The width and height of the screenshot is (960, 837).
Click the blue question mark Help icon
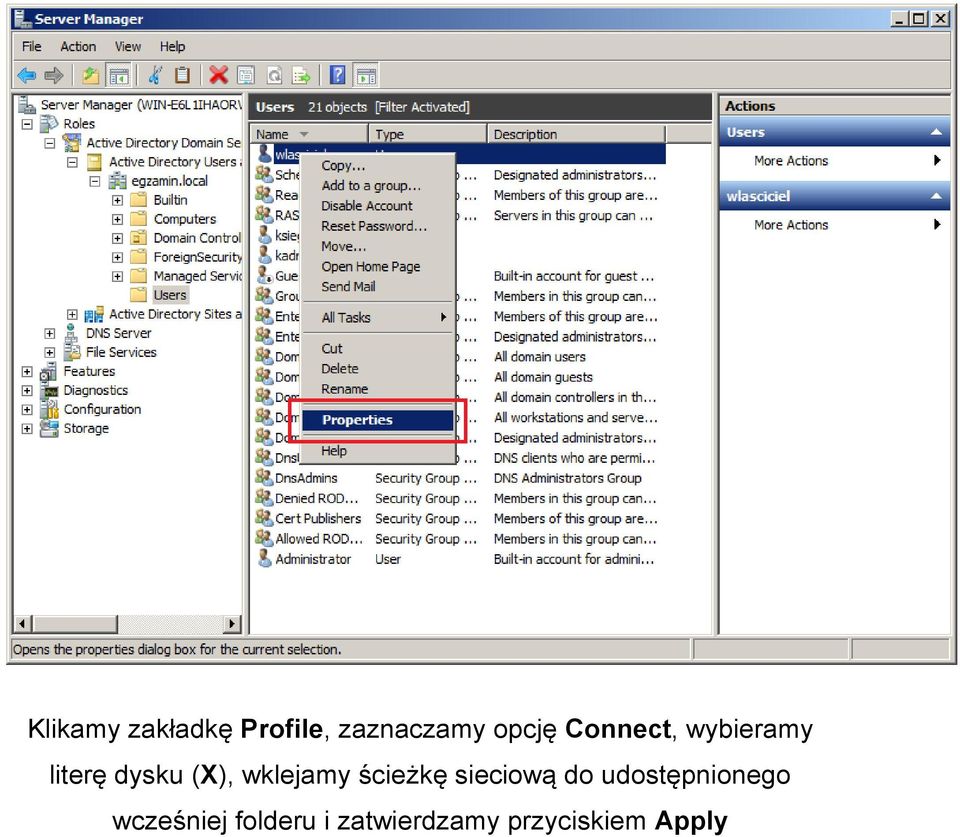337,75
